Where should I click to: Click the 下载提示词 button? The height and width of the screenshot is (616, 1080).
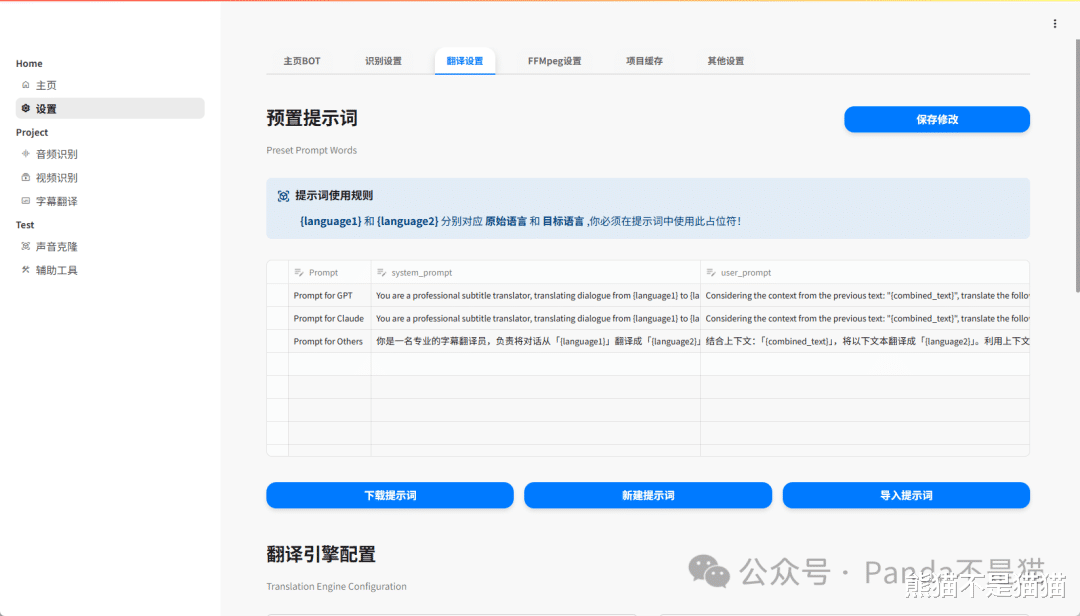tap(390, 495)
